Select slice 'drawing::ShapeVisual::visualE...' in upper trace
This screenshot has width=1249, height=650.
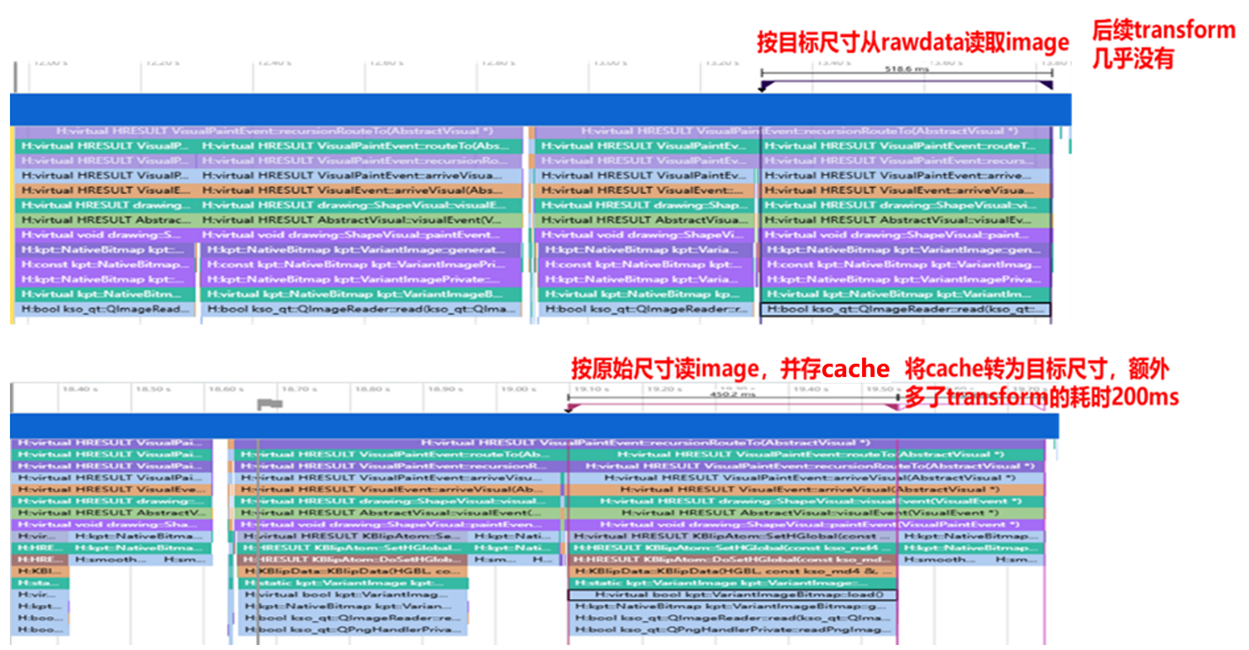coord(361,205)
